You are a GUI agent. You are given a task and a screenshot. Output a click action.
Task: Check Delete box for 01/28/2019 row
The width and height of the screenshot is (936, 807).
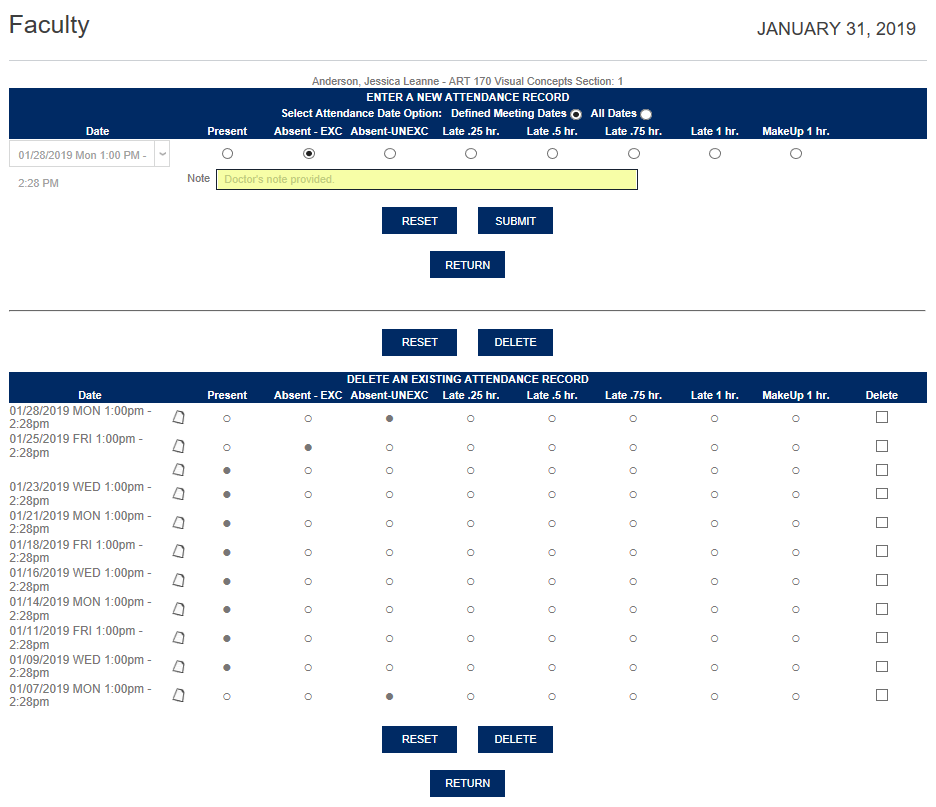882,417
